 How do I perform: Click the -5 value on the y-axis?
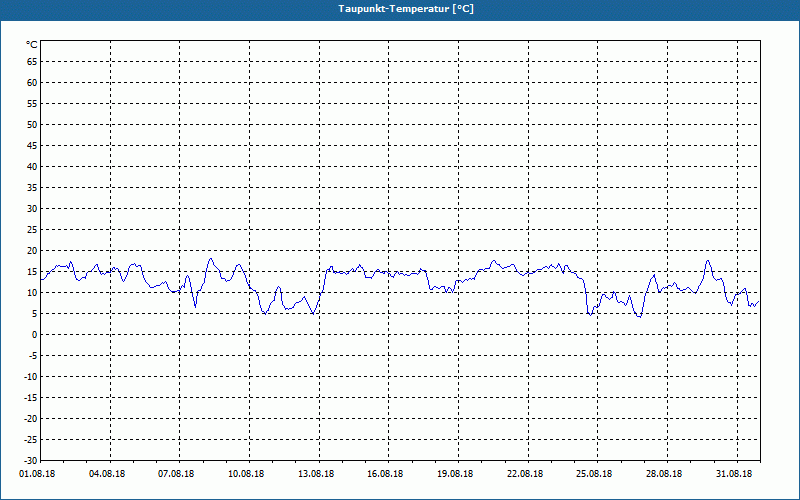33,356
